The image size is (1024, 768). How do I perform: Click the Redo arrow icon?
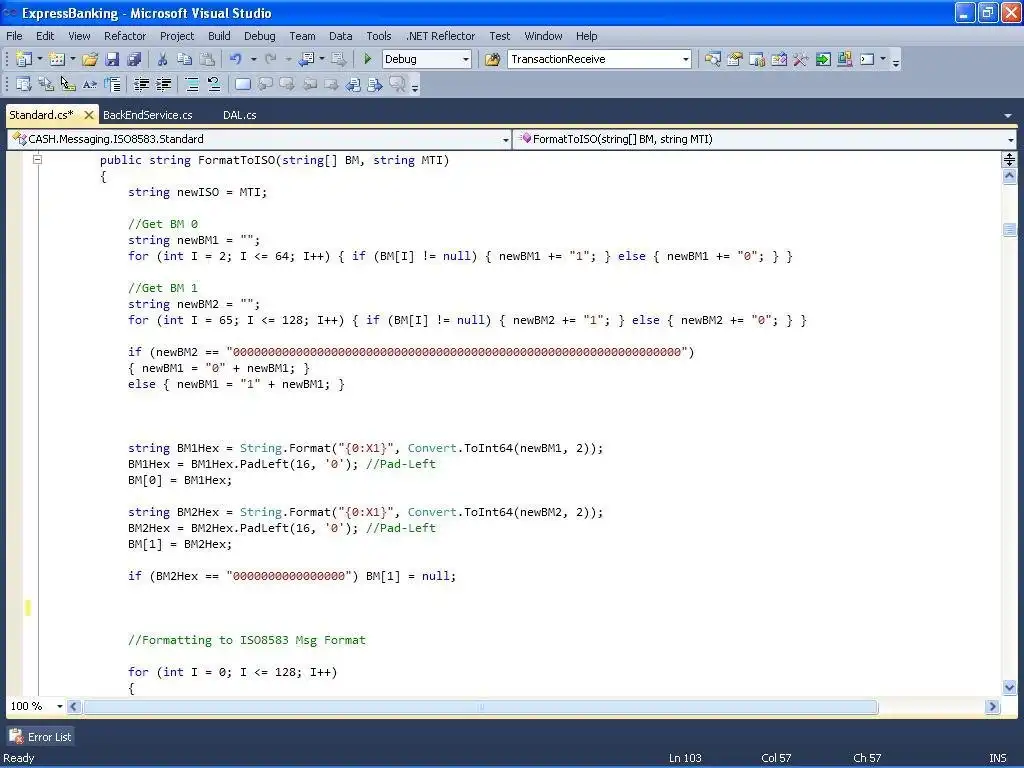tap(270, 59)
